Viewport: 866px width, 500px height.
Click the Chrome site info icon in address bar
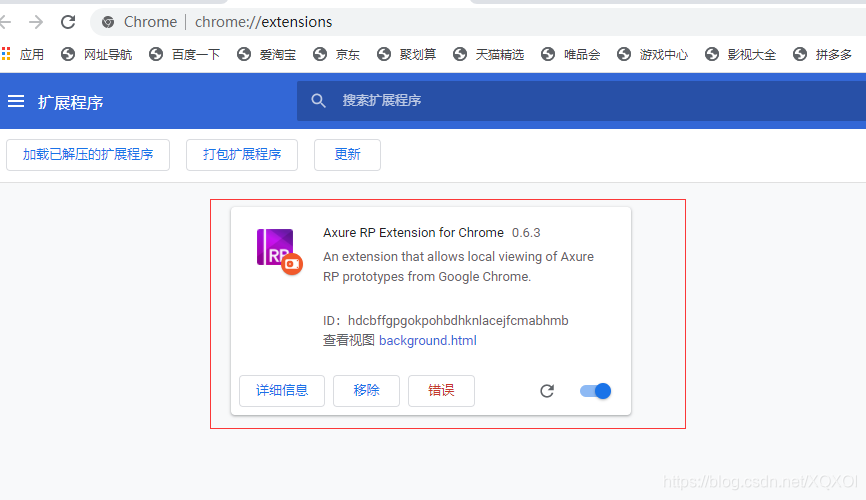click(x=108, y=22)
